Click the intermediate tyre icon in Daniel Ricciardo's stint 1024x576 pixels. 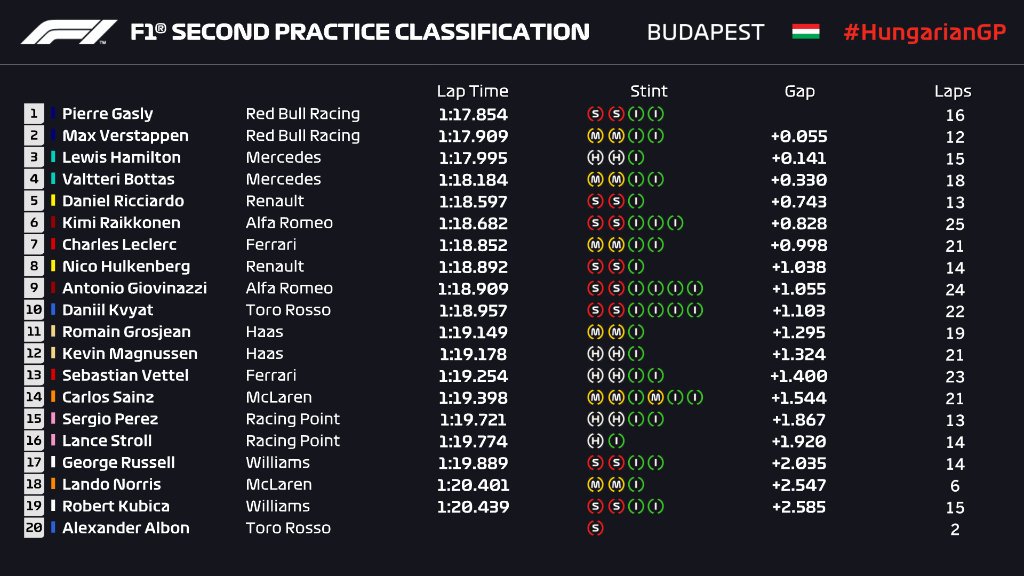coord(637,201)
